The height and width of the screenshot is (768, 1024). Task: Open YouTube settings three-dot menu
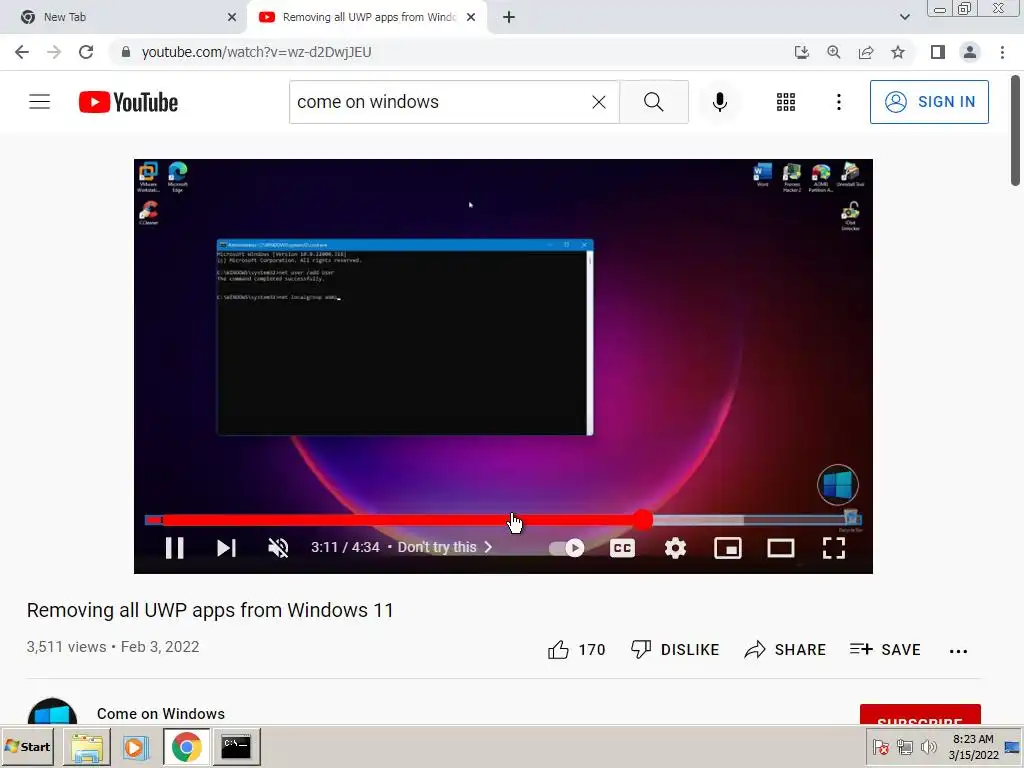[x=839, y=102]
